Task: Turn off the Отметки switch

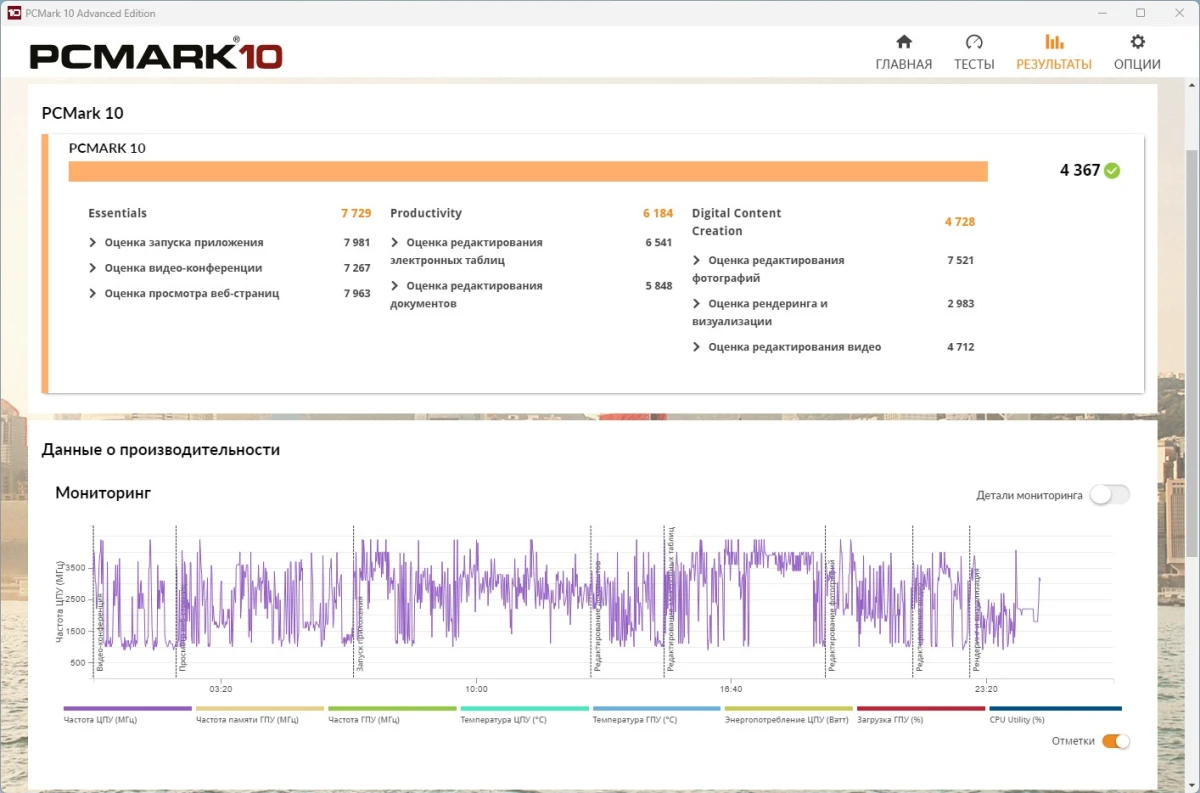Action: pyautogui.click(x=1116, y=741)
